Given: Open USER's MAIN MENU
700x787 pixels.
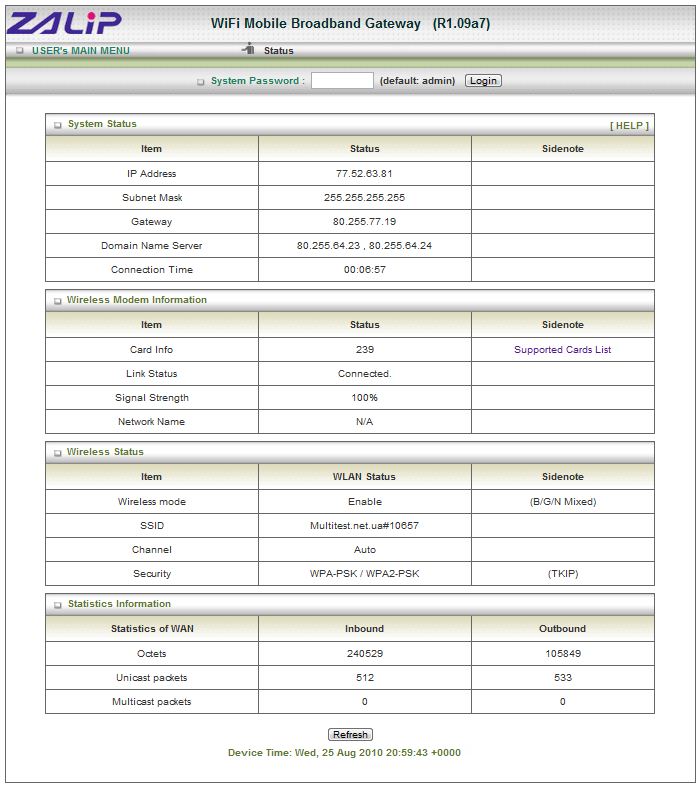Looking at the screenshot, I should click(81, 51).
